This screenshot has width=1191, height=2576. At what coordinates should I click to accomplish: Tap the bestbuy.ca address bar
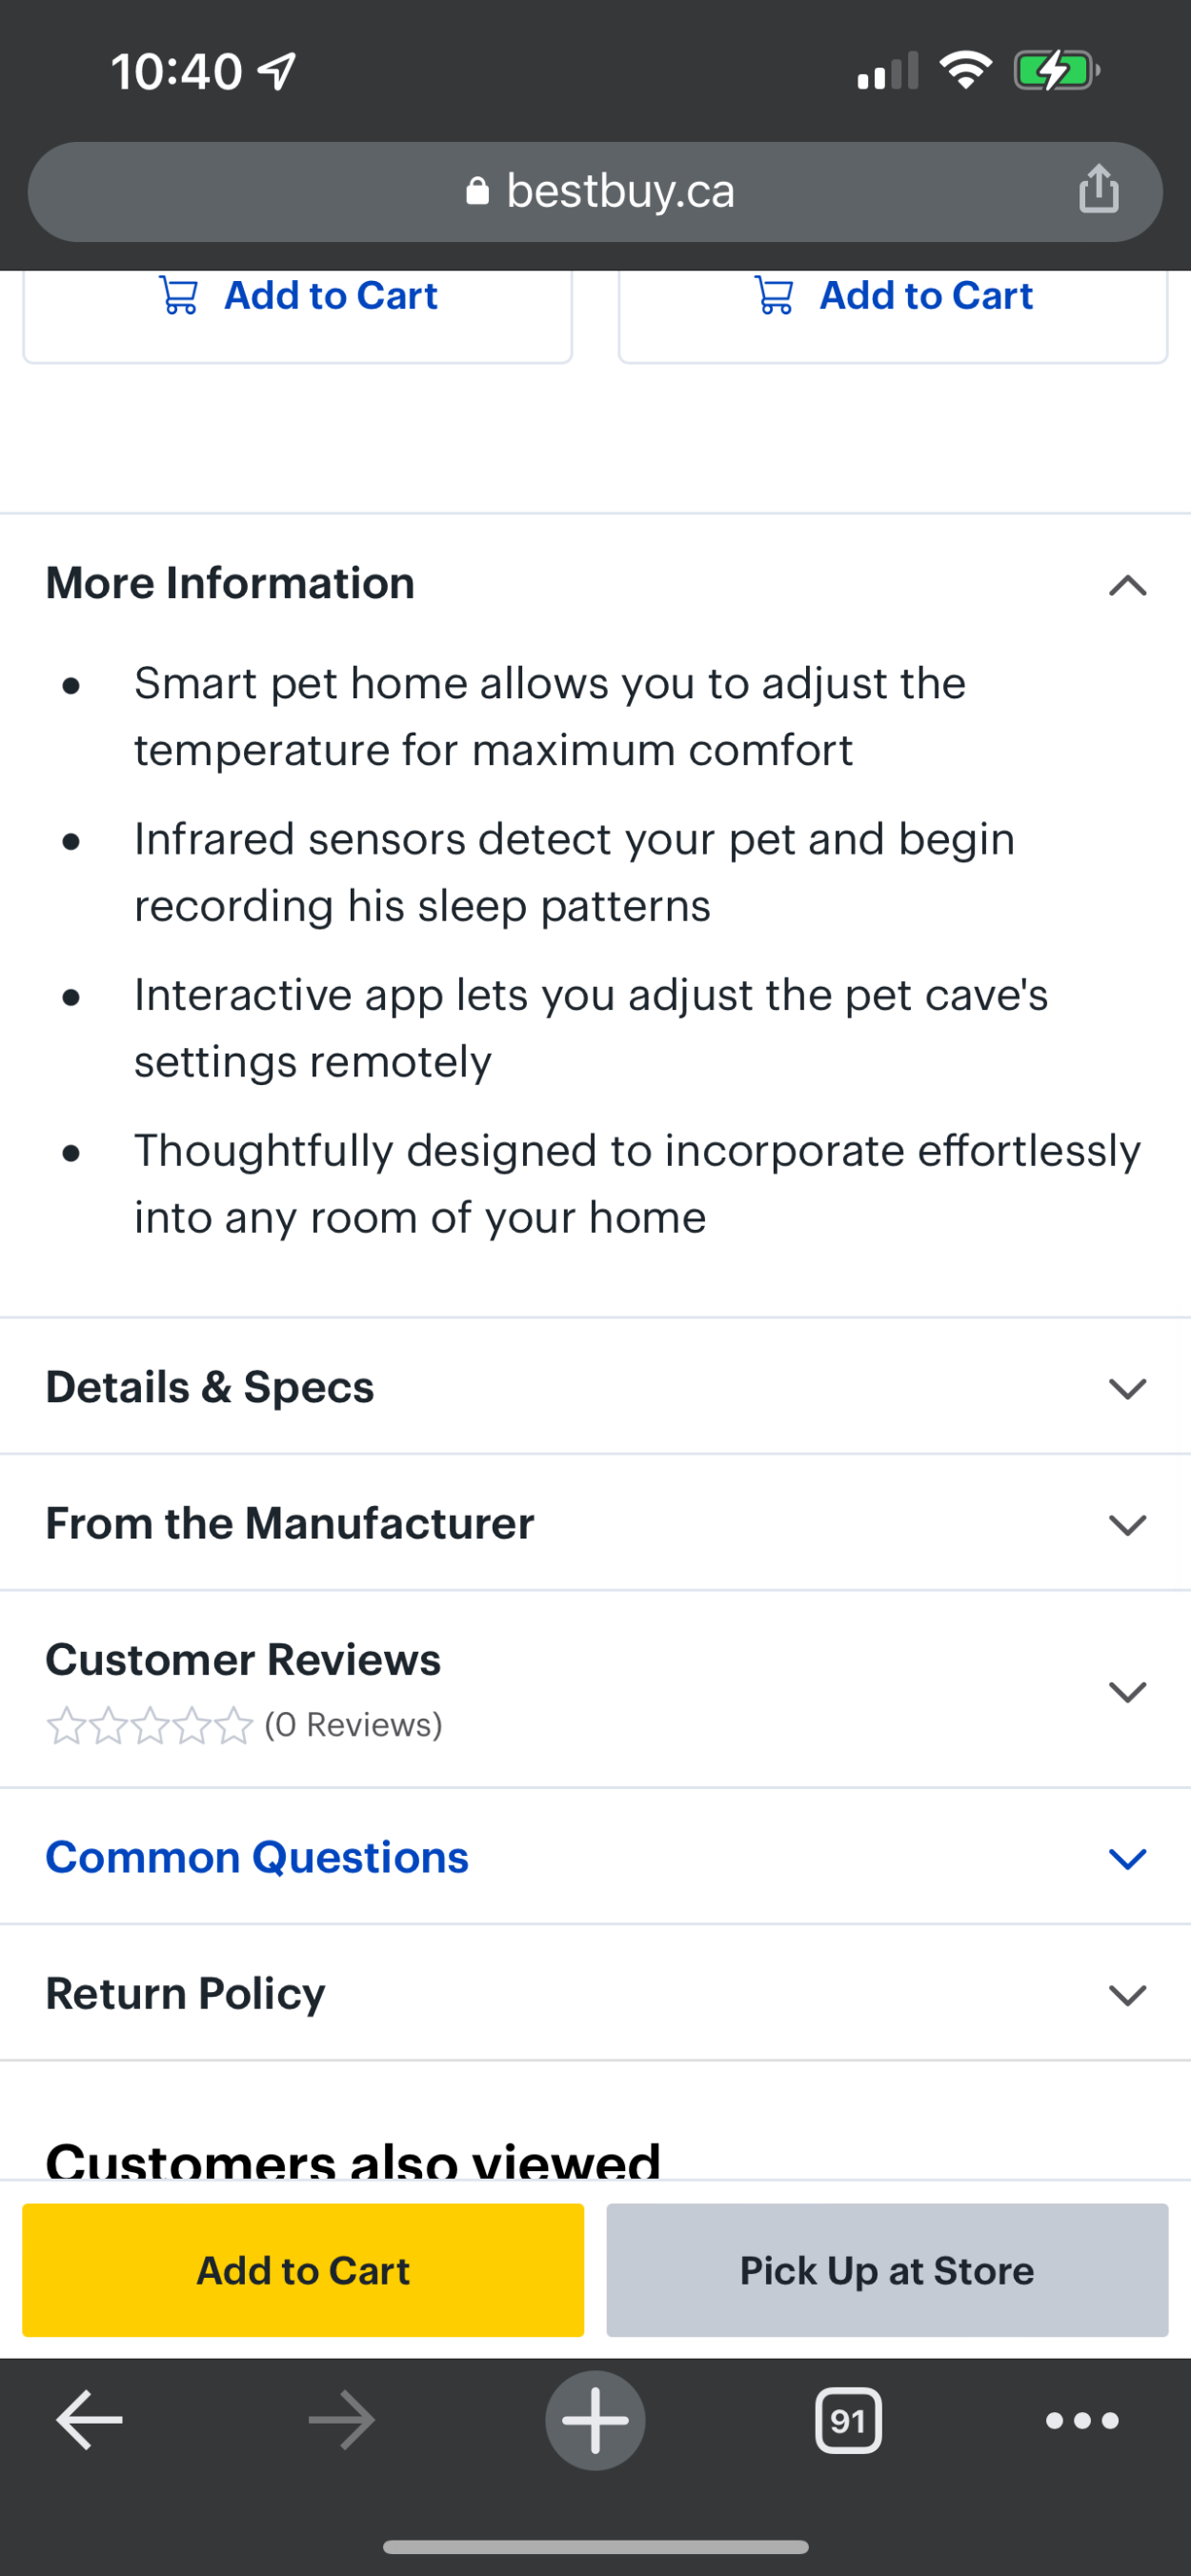(595, 191)
